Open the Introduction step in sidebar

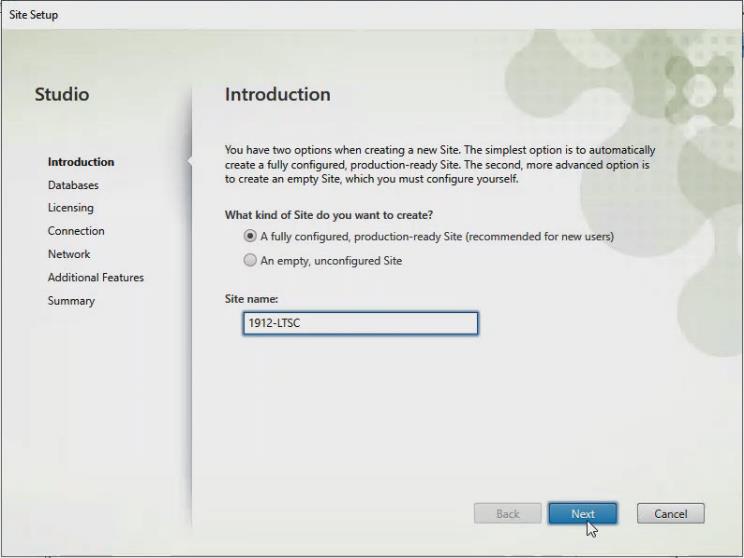point(81,162)
